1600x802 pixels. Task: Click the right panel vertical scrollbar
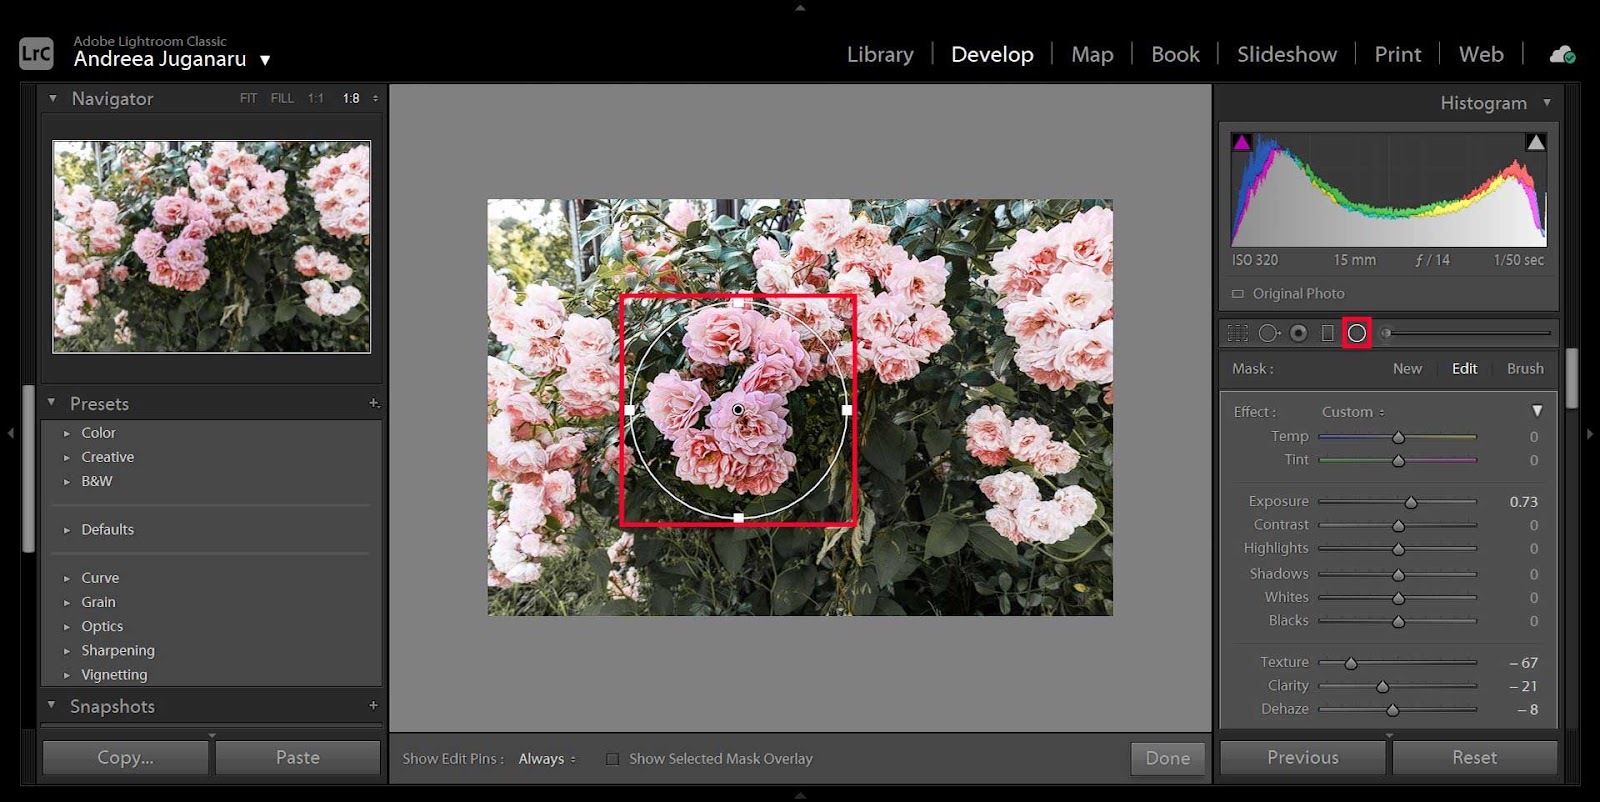1572,378
